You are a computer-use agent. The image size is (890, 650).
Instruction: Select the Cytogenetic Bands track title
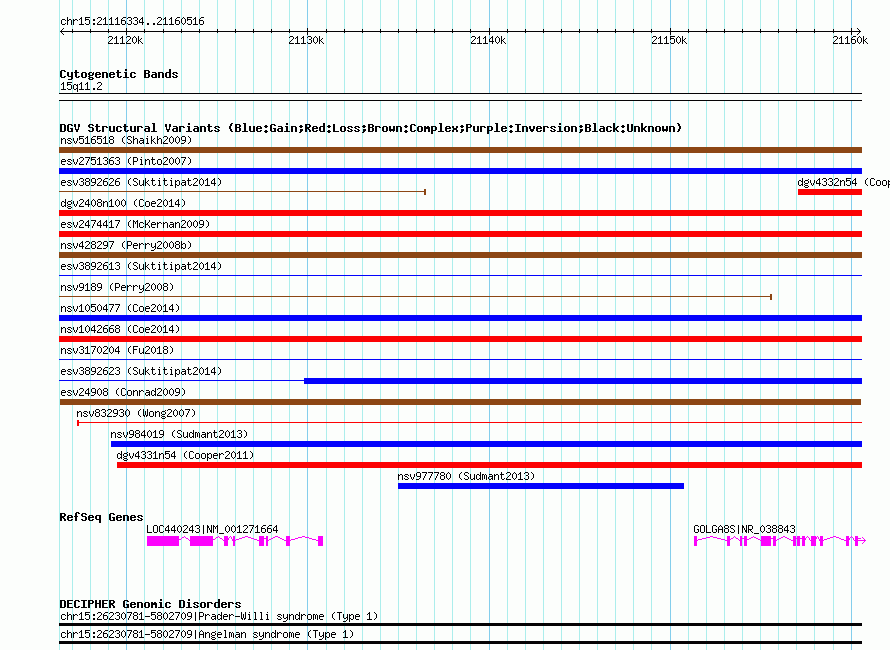coord(119,74)
